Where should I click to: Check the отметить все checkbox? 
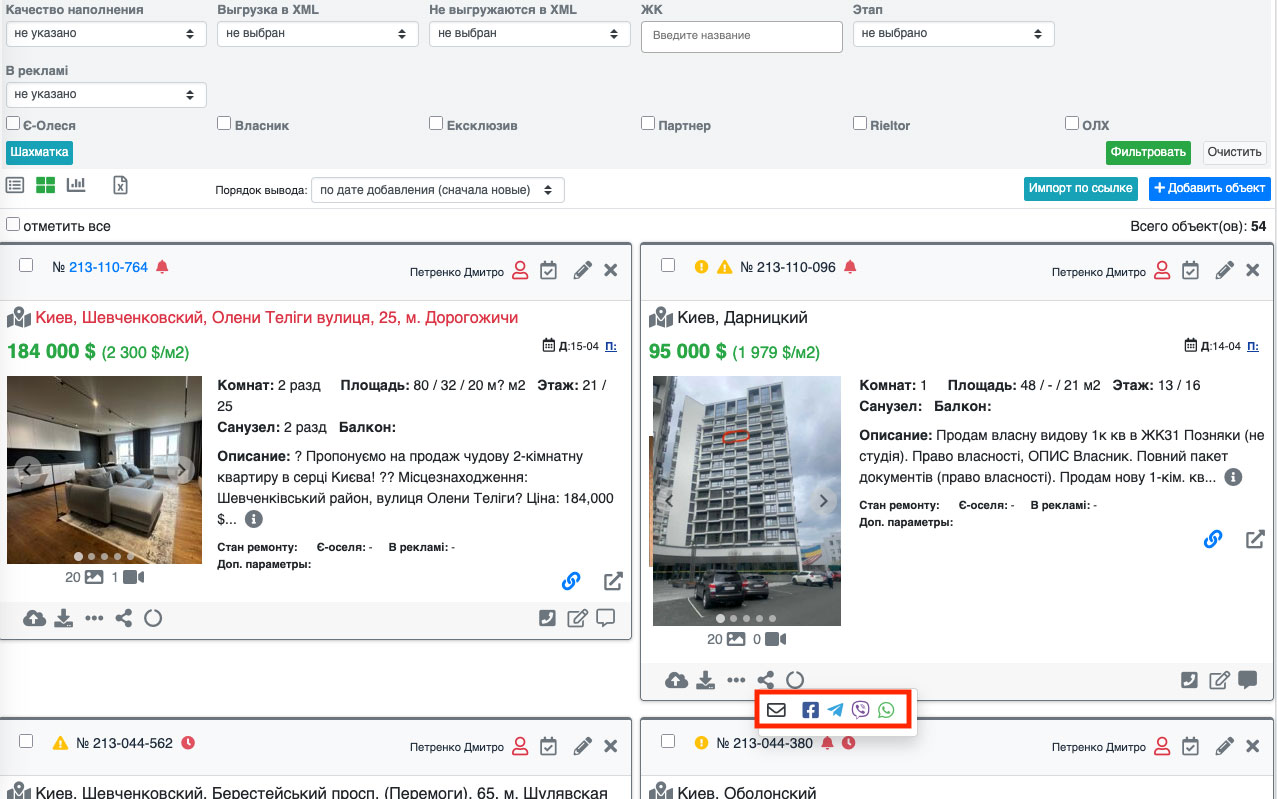pos(13,225)
